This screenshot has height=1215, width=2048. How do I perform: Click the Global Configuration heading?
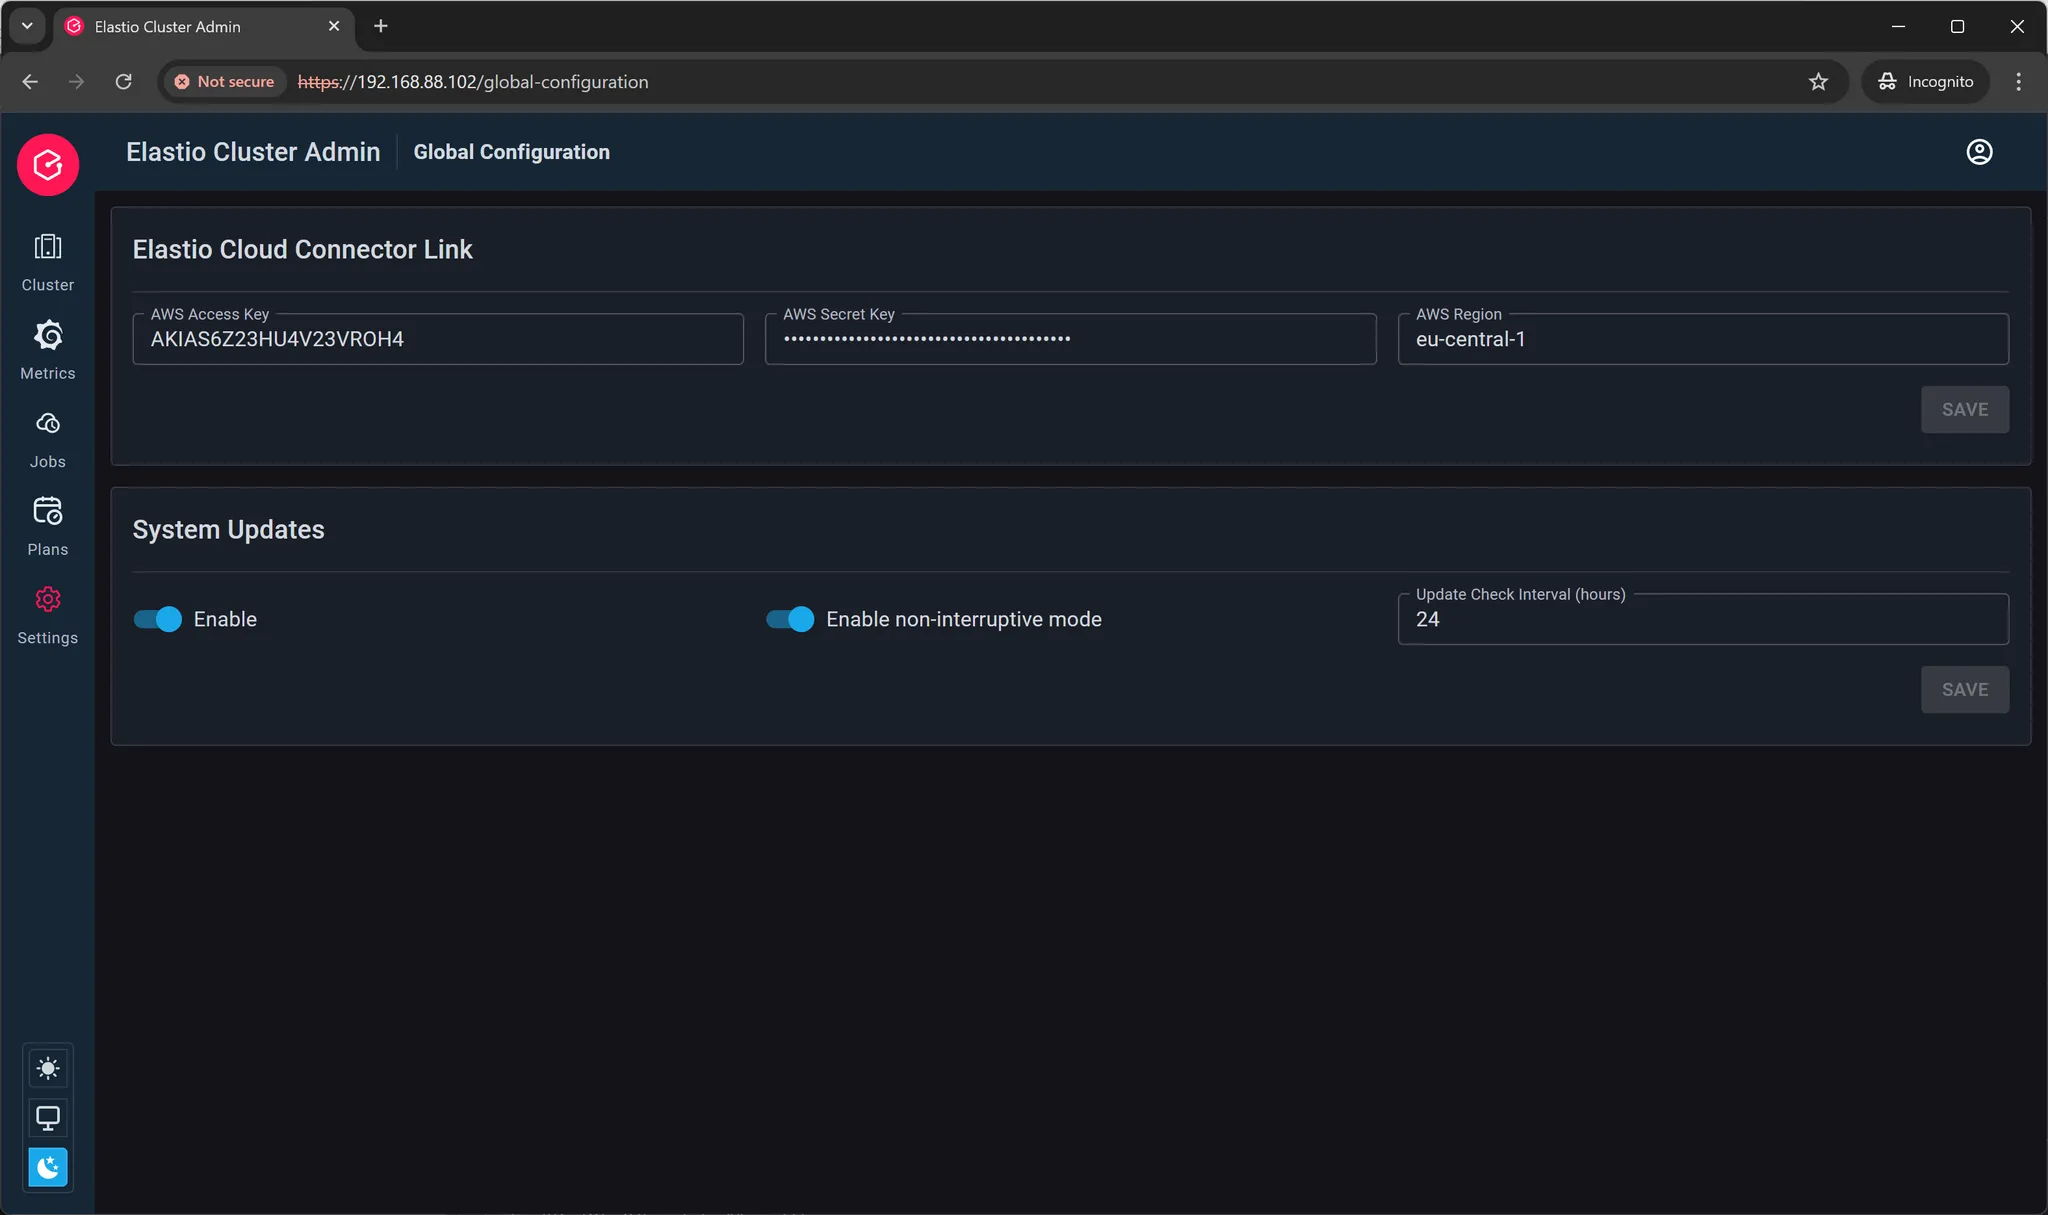pos(512,152)
